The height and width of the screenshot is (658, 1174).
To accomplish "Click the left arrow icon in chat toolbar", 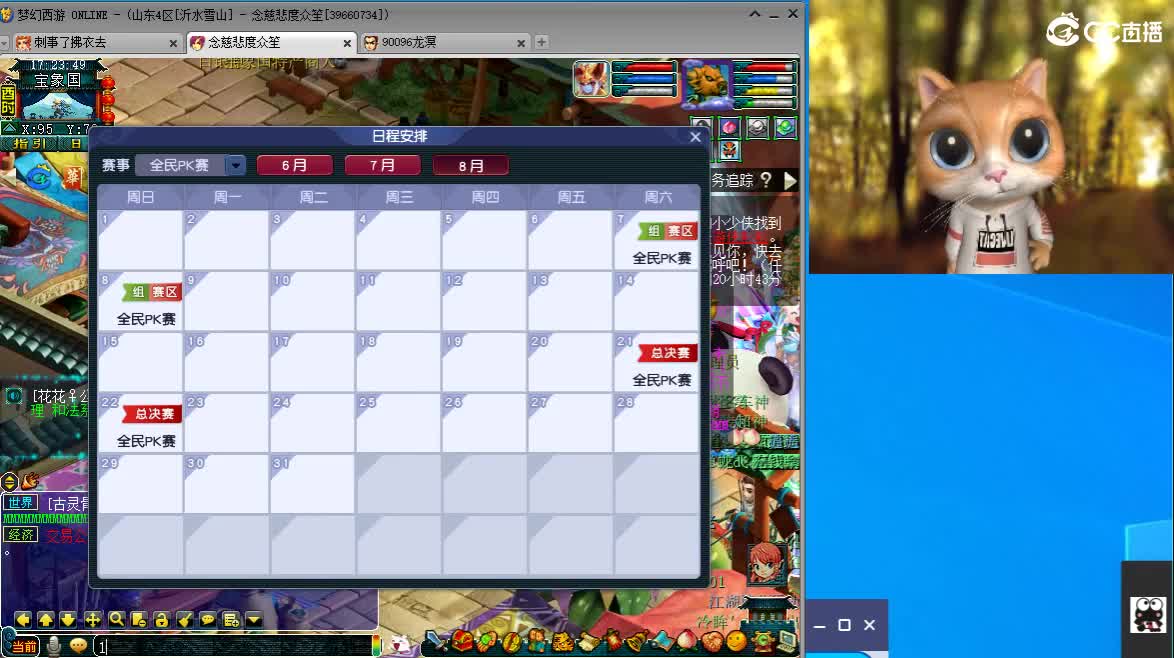I will [22, 619].
